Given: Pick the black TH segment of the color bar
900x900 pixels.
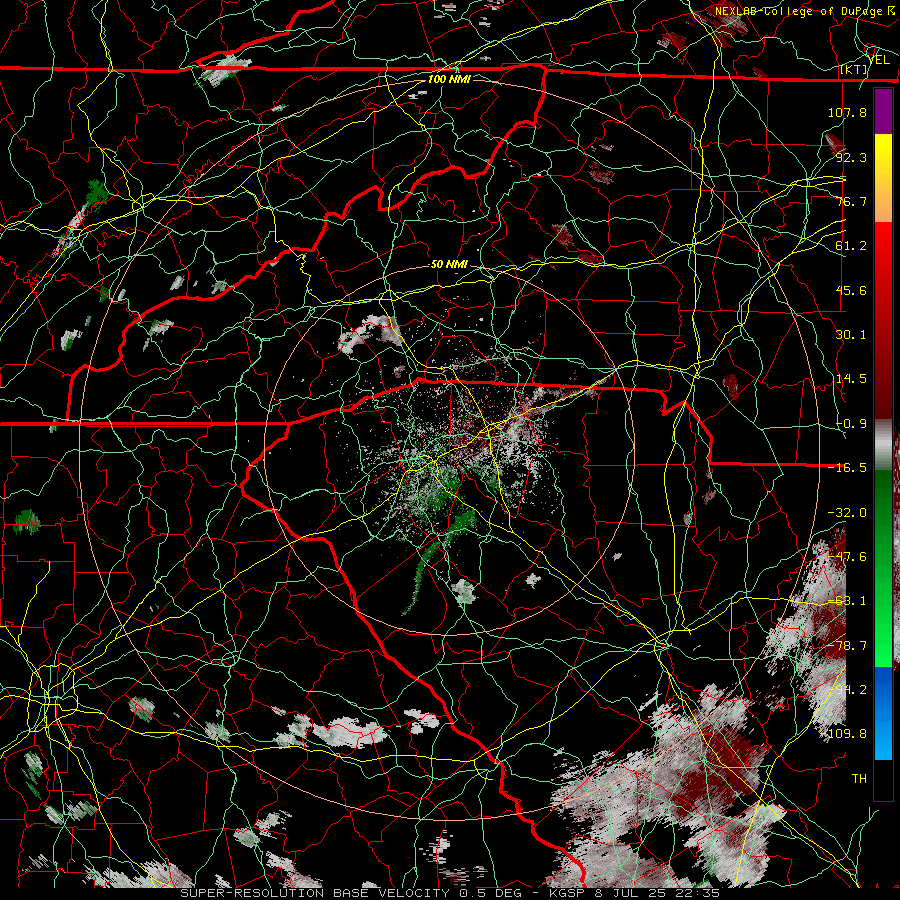Looking at the screenshot, I should pyautogui.click(x=883, y=779).
